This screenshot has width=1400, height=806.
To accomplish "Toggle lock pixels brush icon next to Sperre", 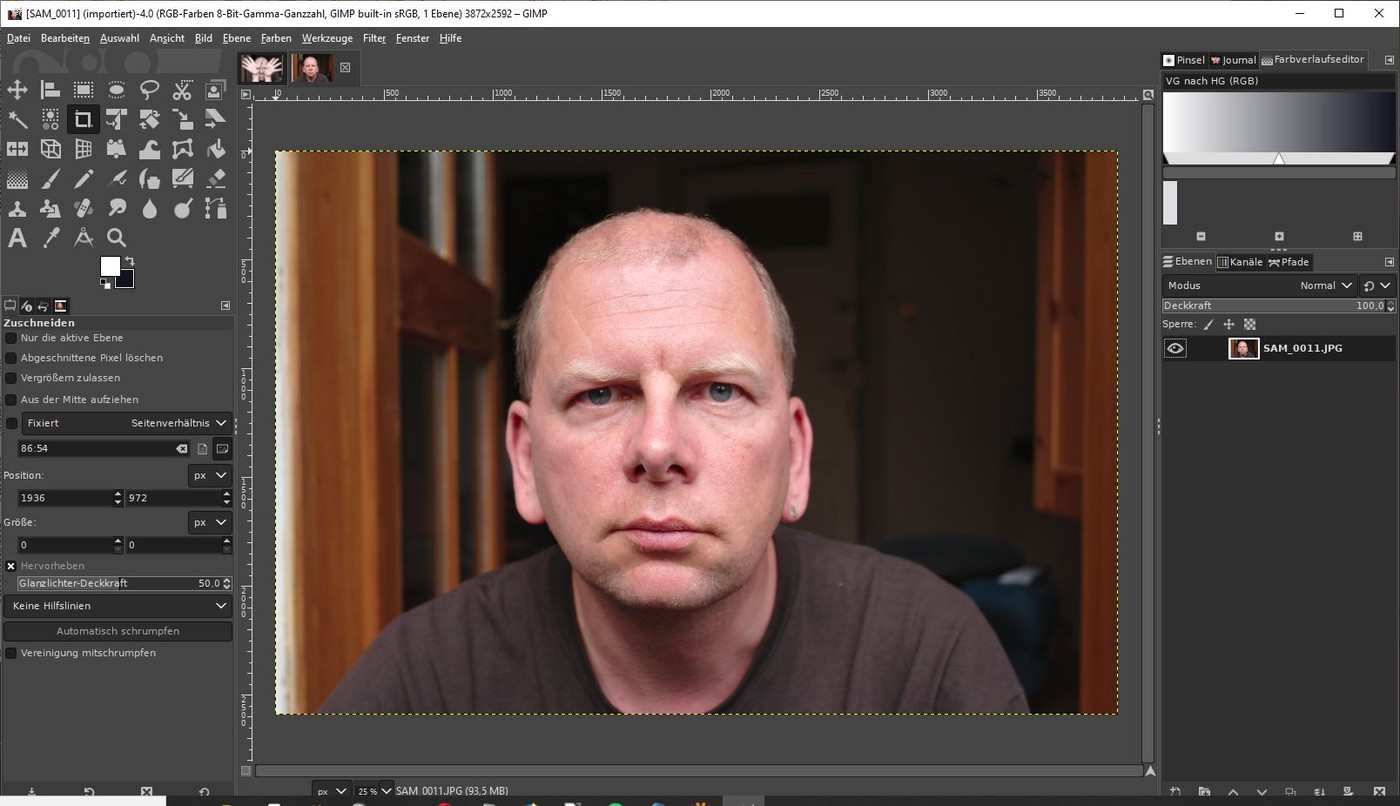I will click(1208, 324).
